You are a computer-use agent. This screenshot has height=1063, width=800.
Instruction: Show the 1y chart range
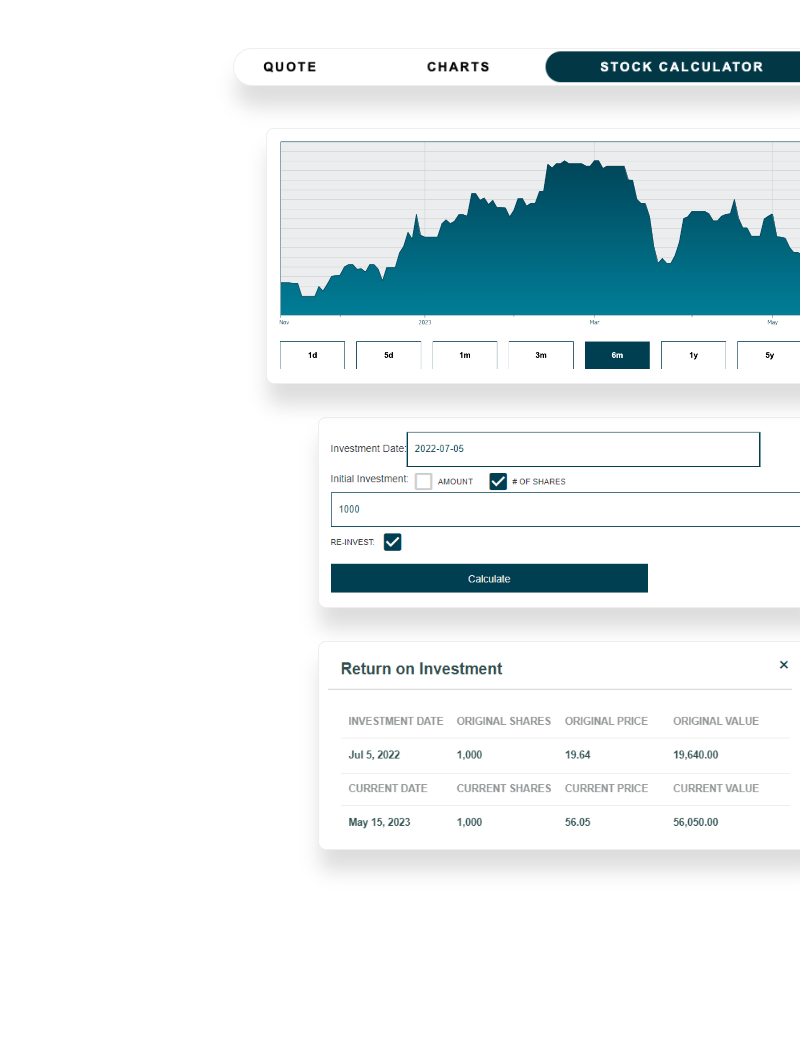693,355
